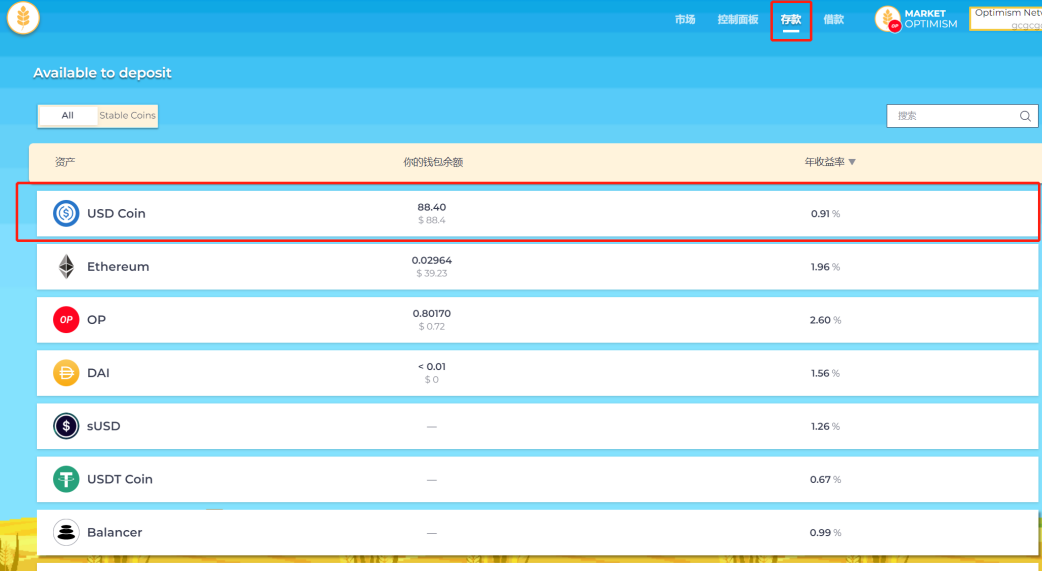
Task: Click the green USDT Coin icon
Action: (66, 479)
